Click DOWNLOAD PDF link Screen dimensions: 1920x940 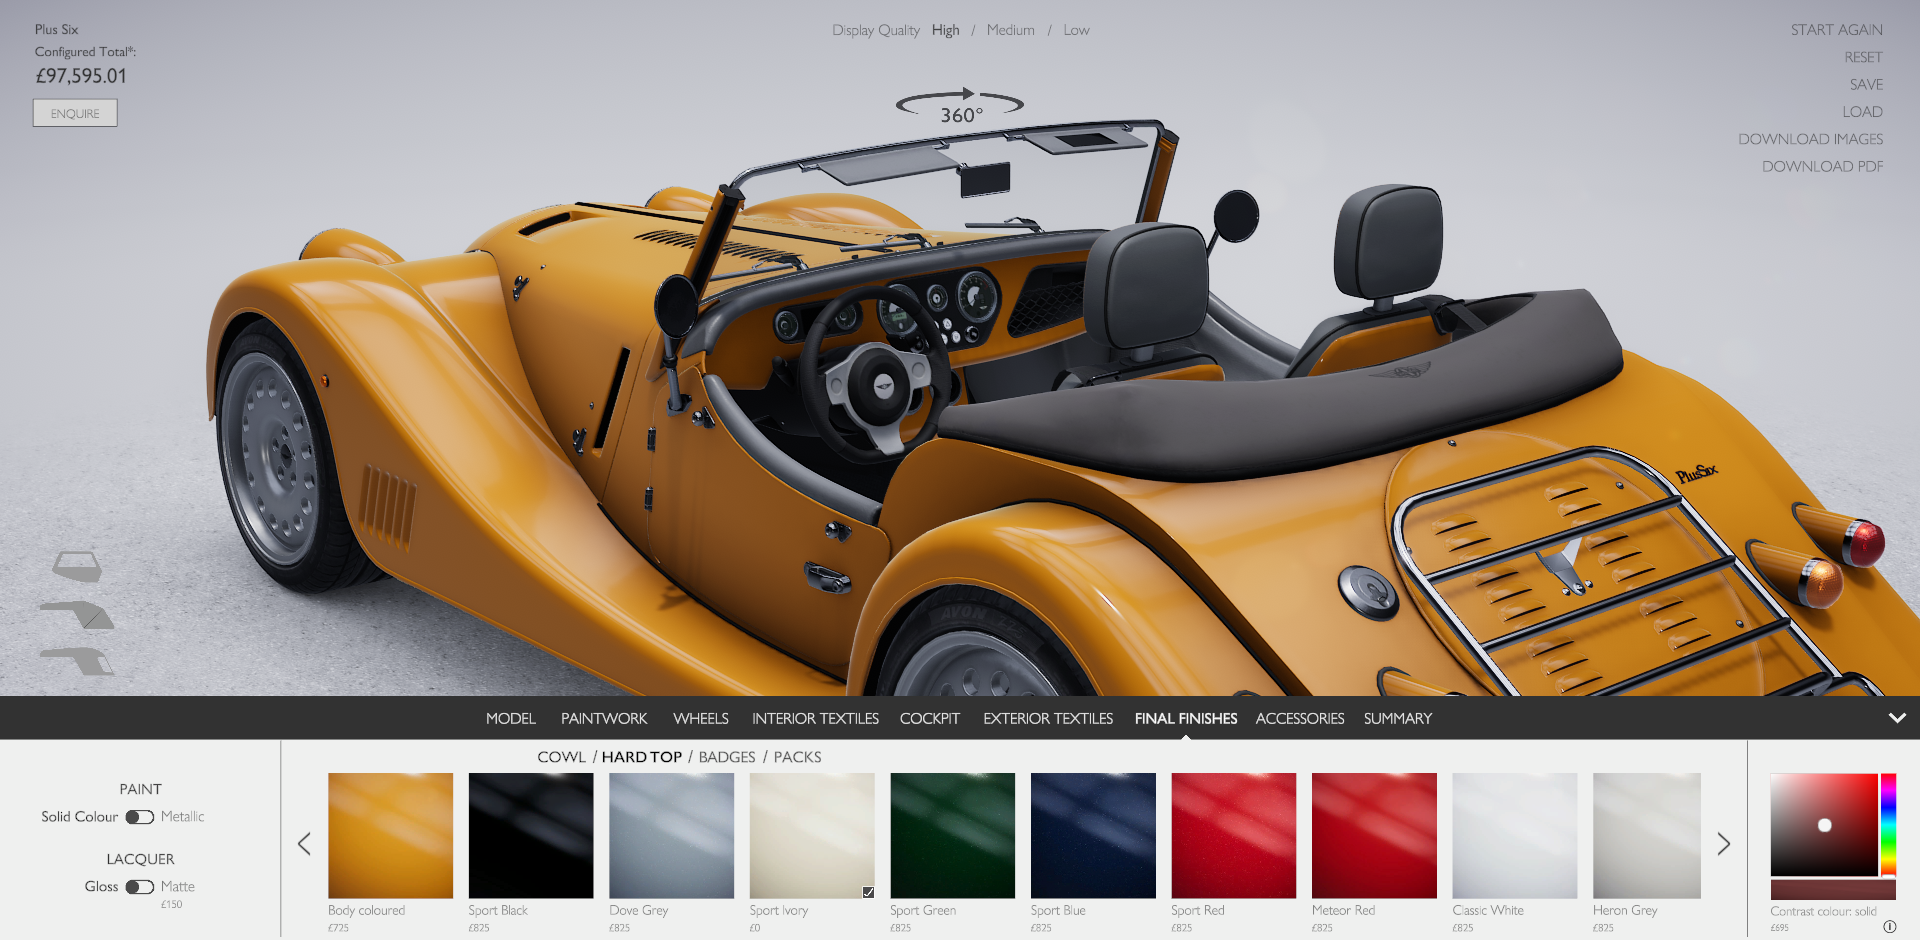click(1821, 166)
